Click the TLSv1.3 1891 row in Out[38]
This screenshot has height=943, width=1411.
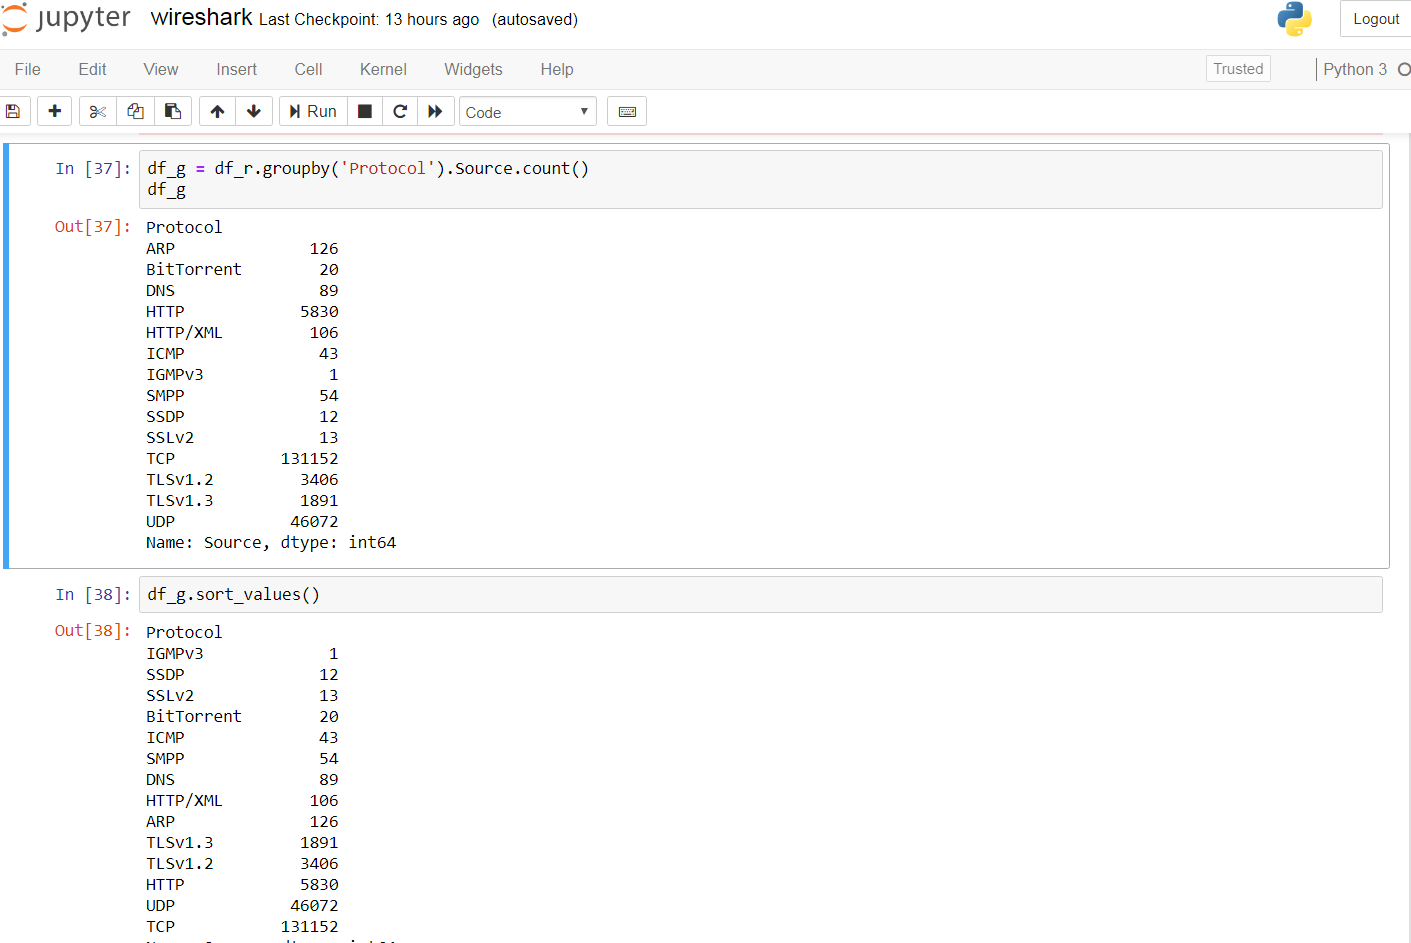(x=242, y=842)
